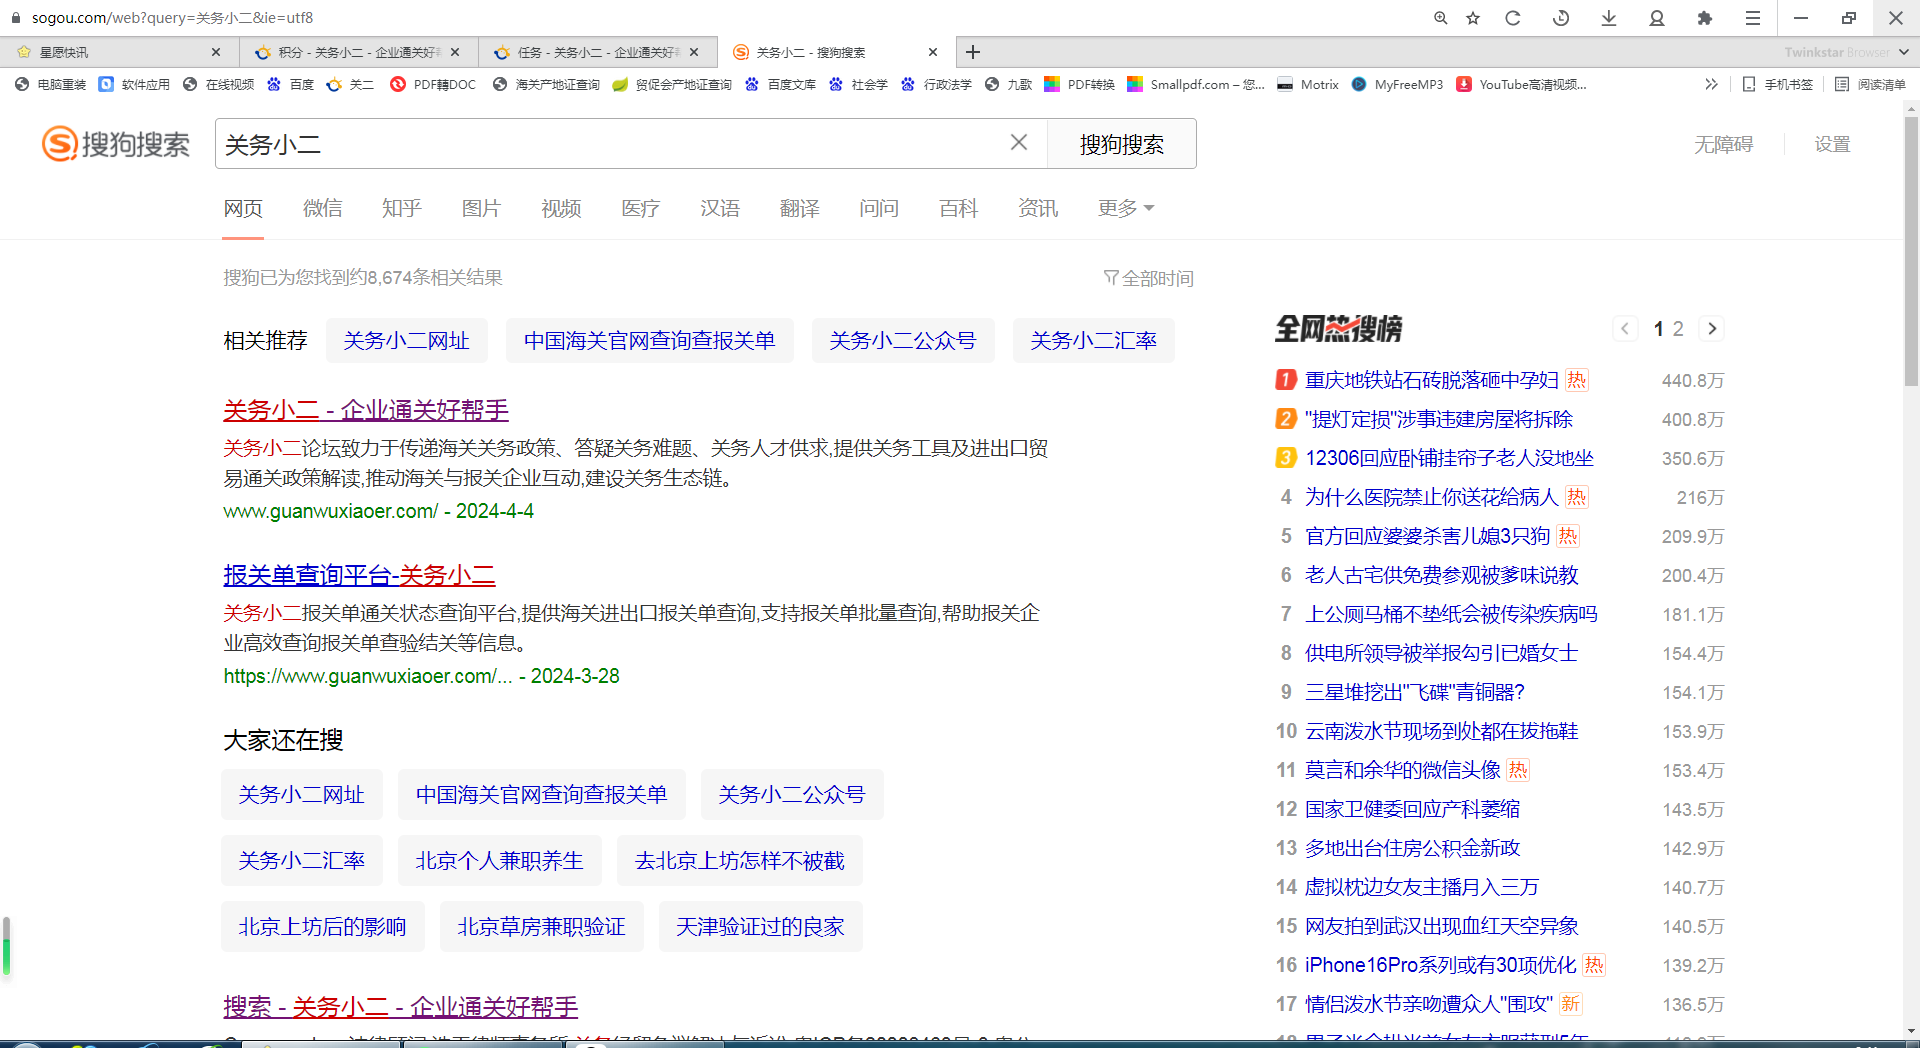Open the 设置 settings link
This screenshot has width=1920, height=1048.
[x=1833, y=144]
